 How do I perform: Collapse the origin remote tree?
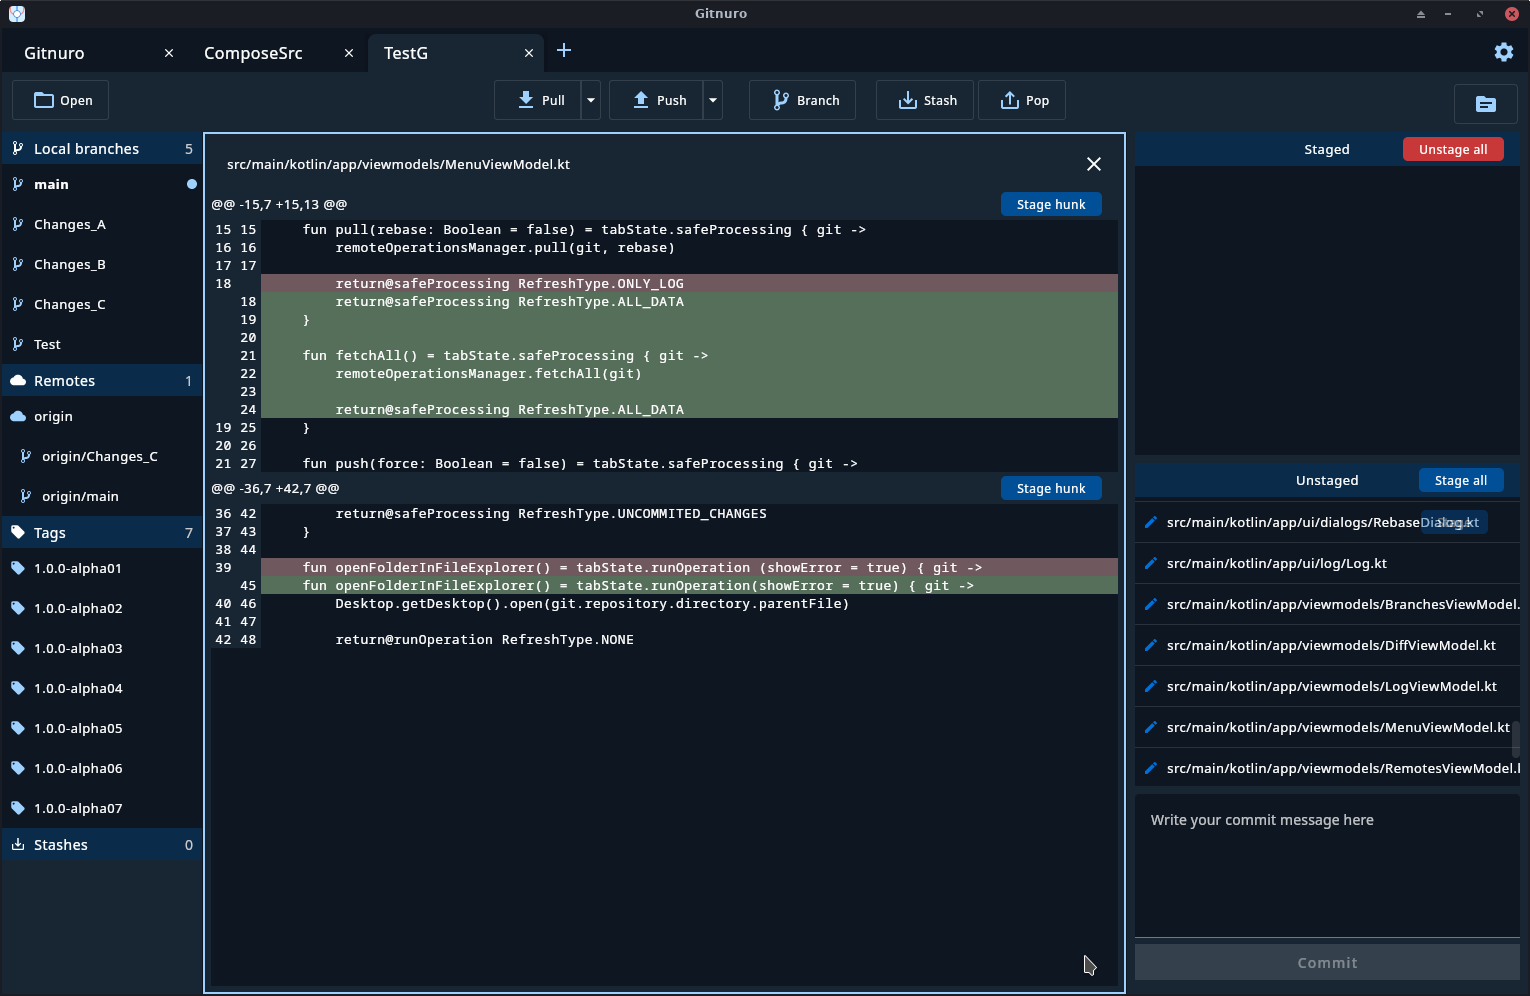102,416
